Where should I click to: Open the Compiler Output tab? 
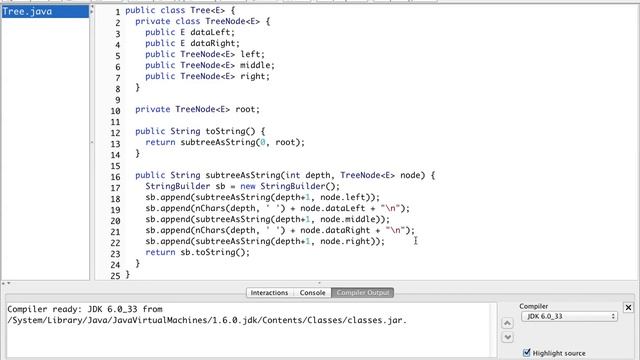point(362,293)
